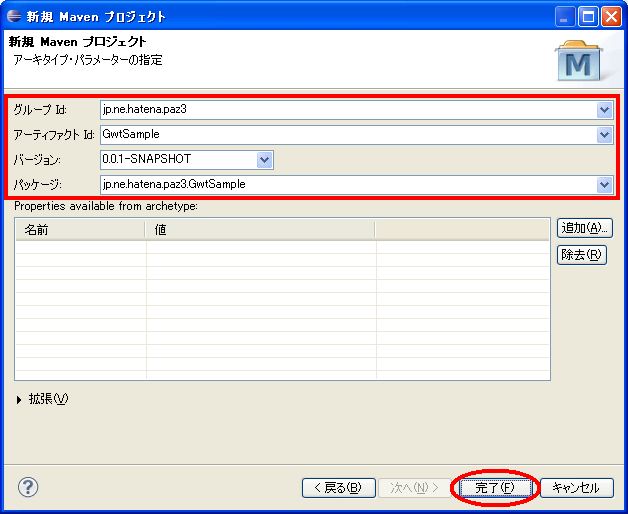This screenshot has height=514, width=628.
Task: Click the 値 column header
Action: click(260, 230)
